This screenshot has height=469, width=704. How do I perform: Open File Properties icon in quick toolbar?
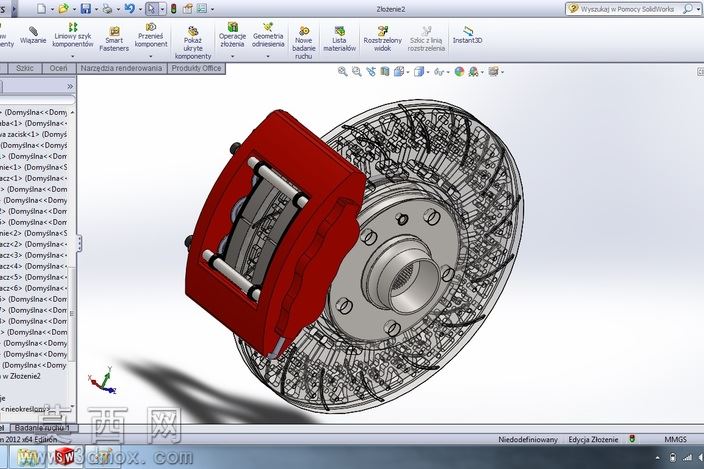tap(188, 9)
